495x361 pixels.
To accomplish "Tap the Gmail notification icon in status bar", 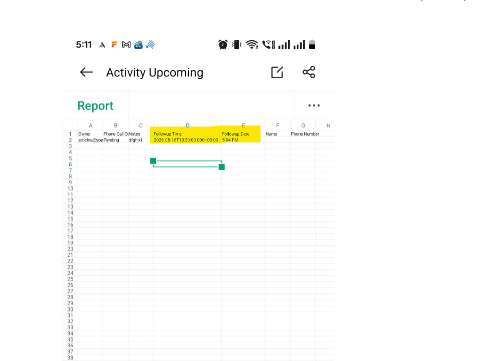I will [x=126, y=44].
